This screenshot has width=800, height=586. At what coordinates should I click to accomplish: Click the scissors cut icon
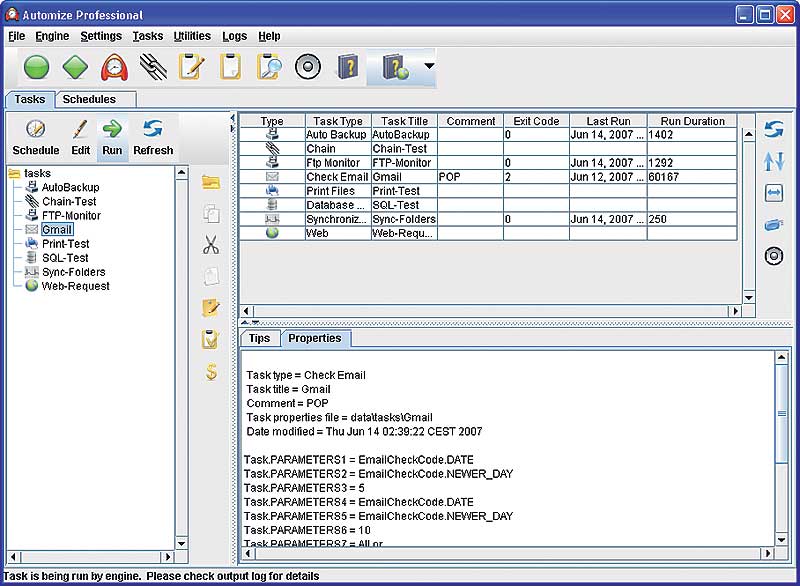[x=211, y=245]
